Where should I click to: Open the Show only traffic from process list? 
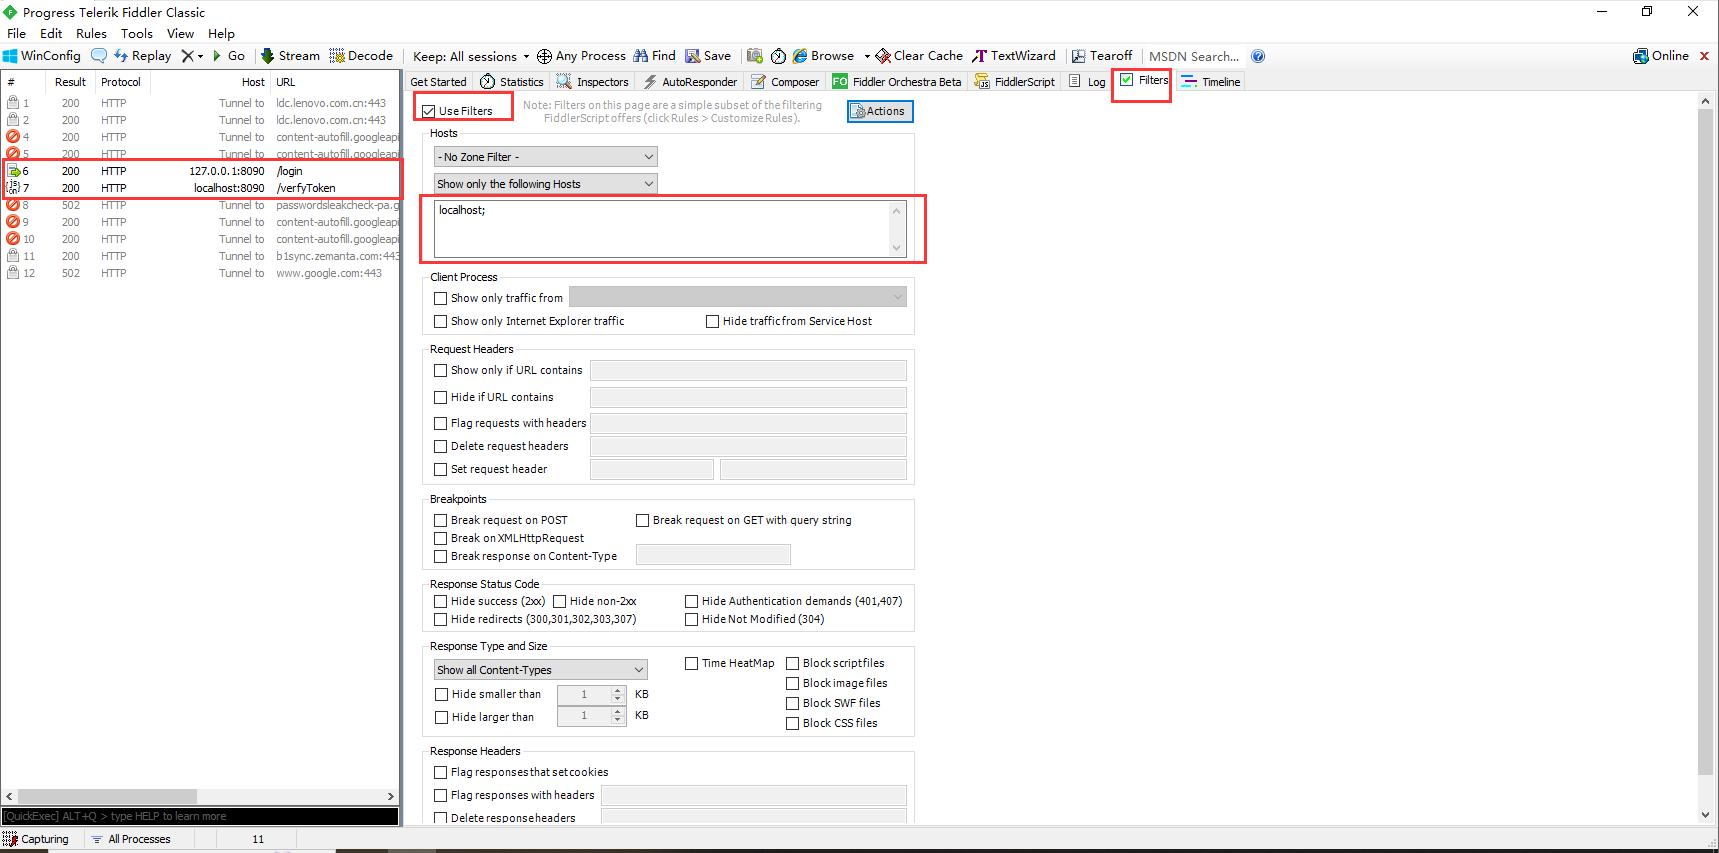[x=738, y=297]
